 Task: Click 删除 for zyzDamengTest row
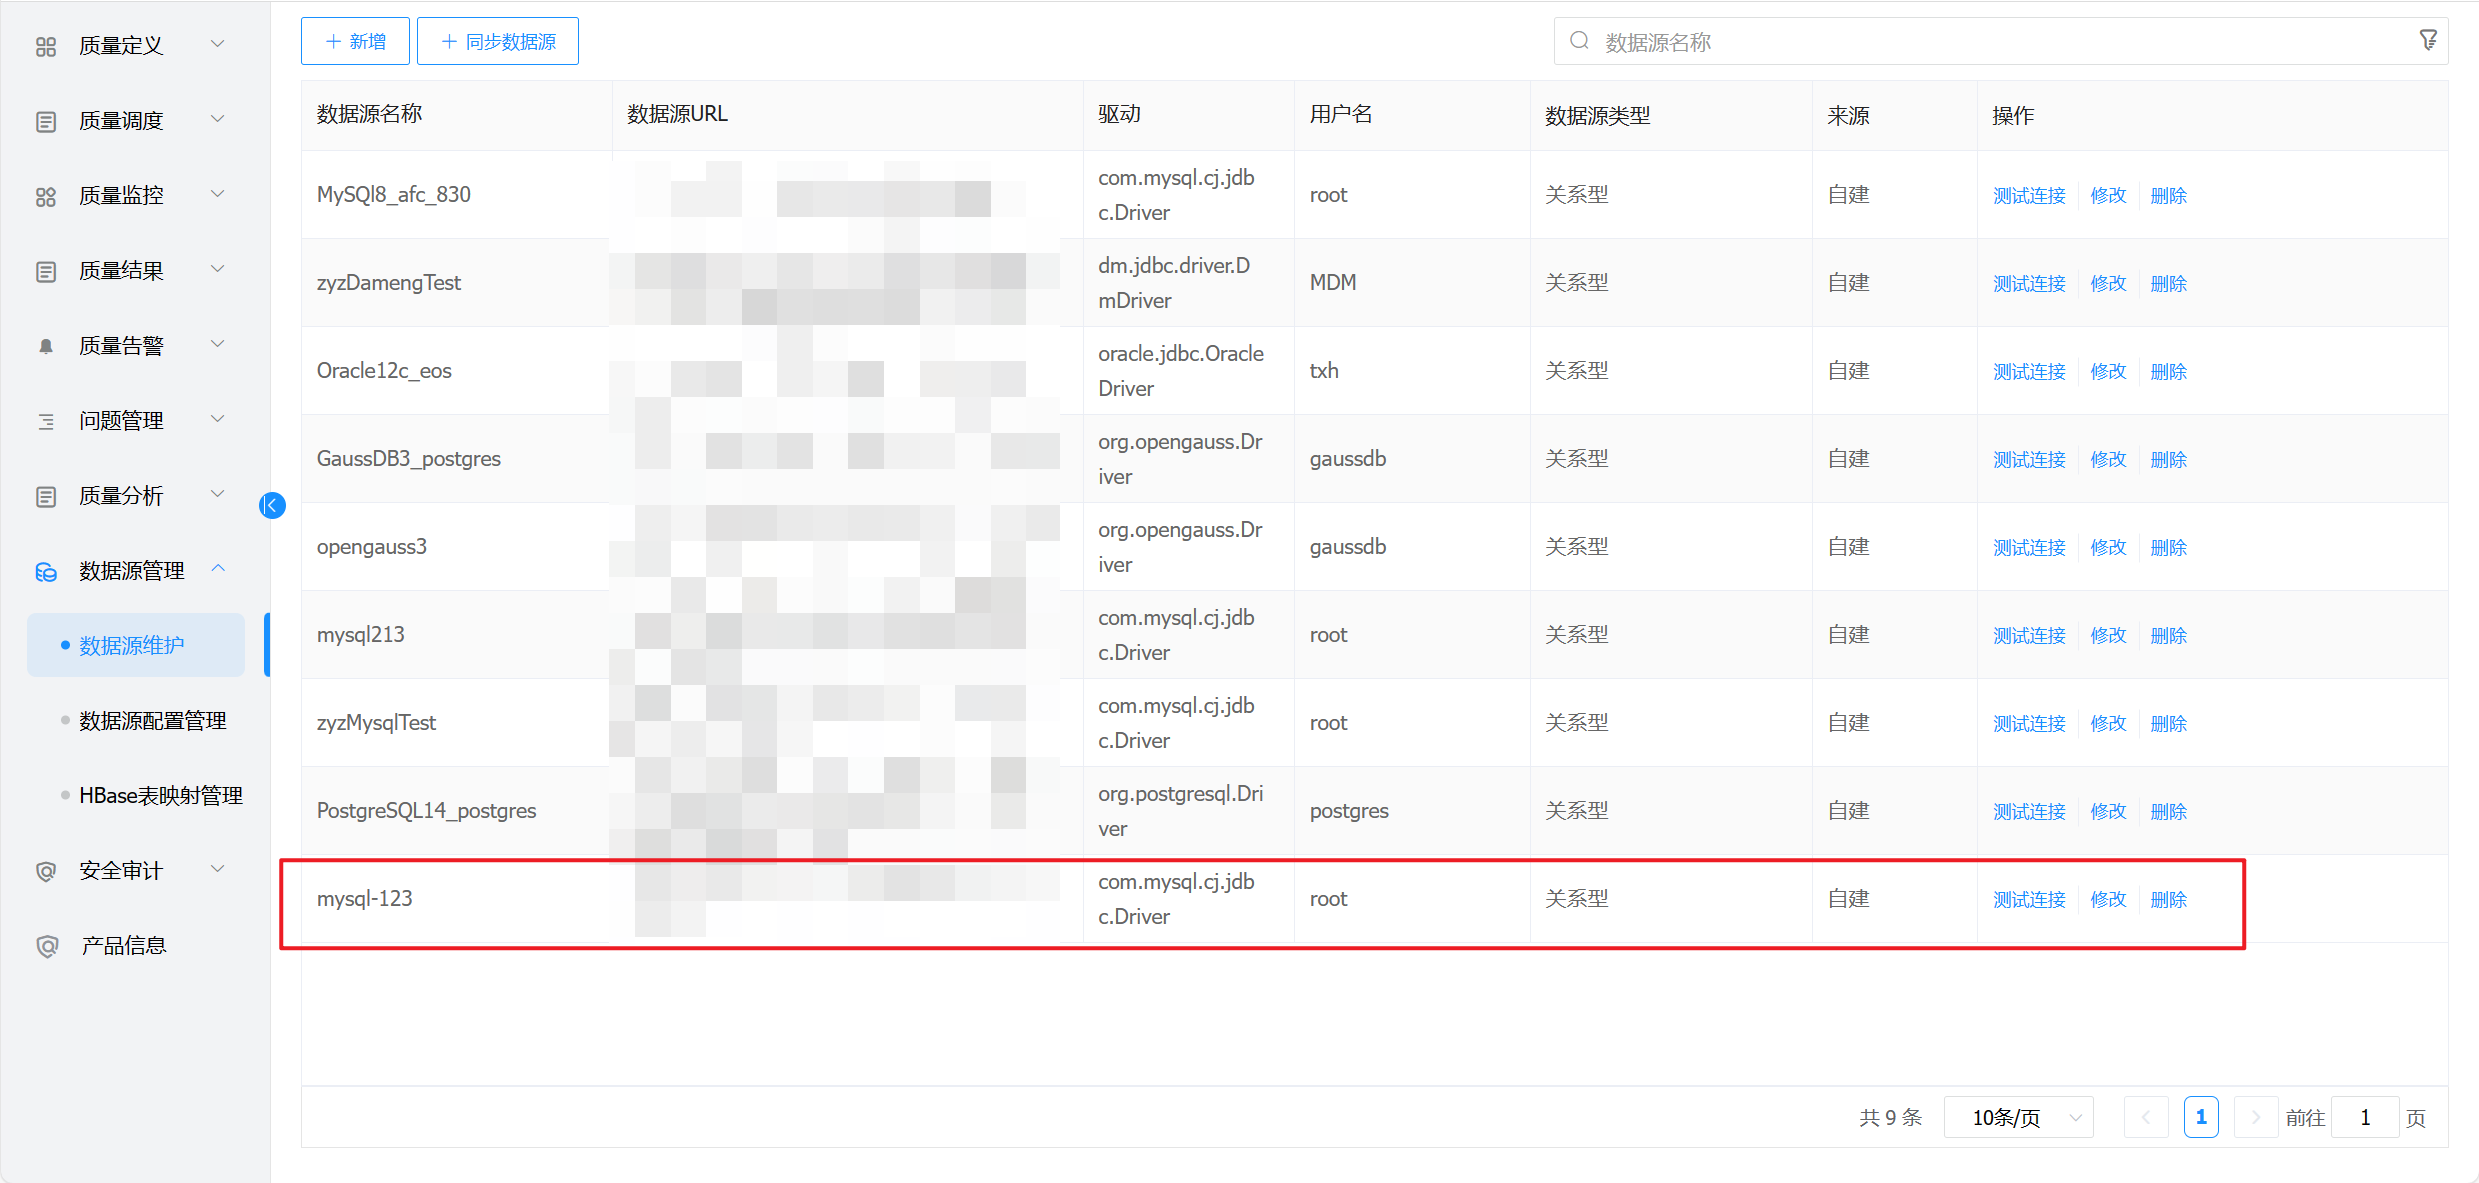(2168, 283)
